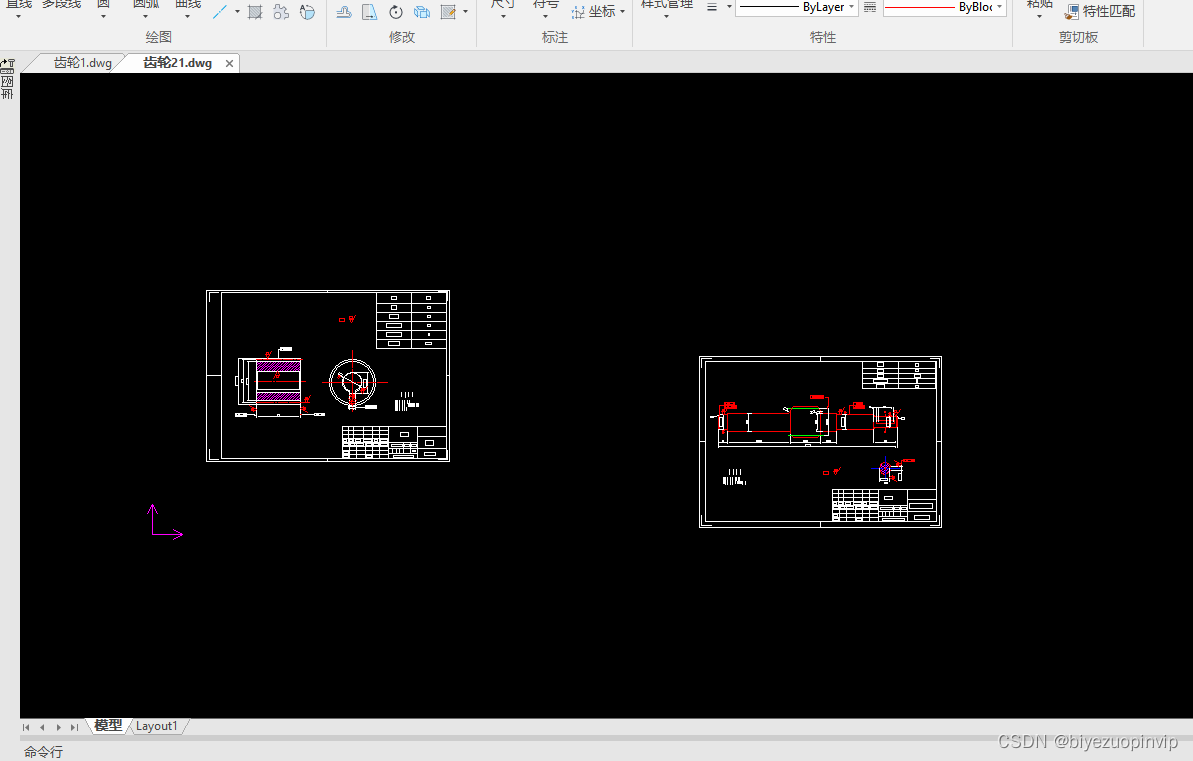Close the 齿轮21.dwg tab
The image size is (1193, 761).
pos(229,63)
